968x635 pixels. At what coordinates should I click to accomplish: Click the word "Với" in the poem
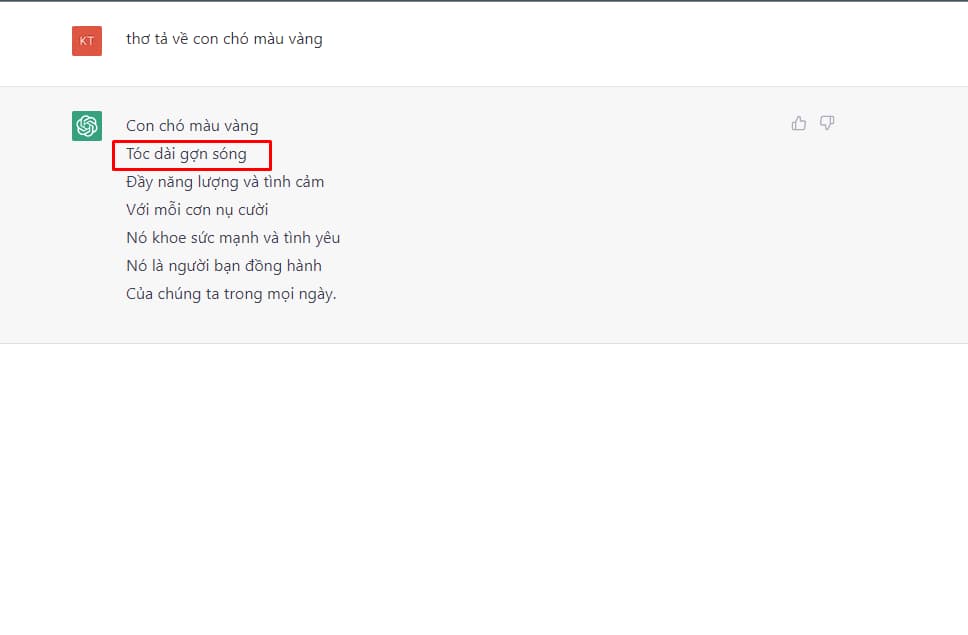(x=138, y=210)
